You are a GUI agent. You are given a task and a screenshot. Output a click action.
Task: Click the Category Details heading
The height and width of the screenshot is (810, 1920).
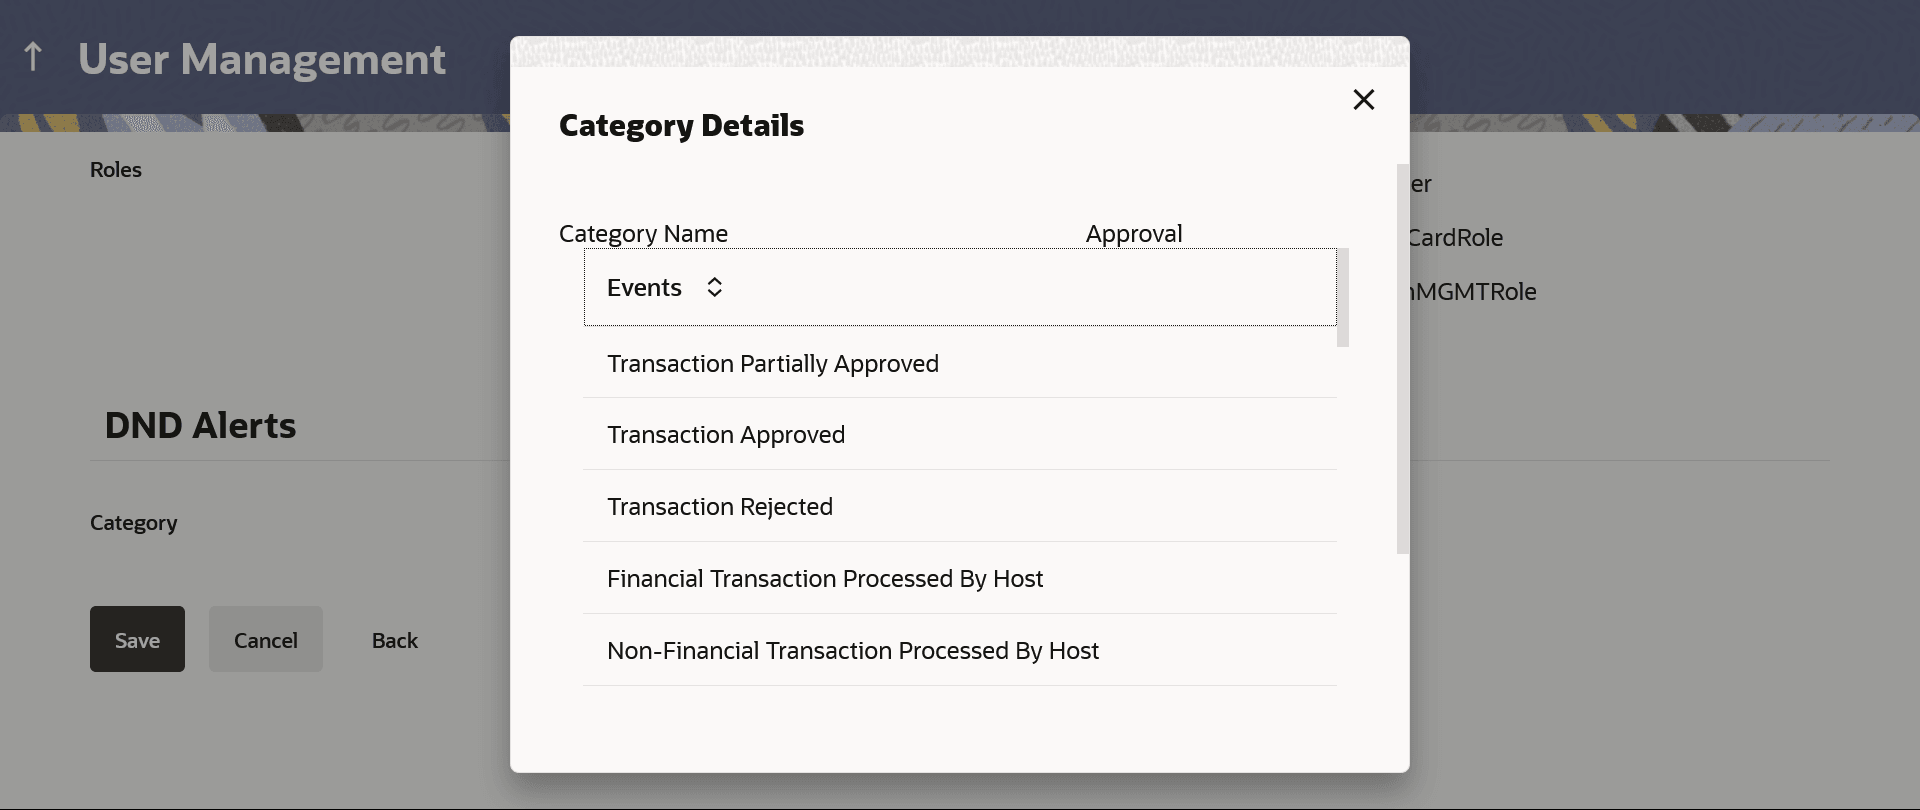(681, 126)
